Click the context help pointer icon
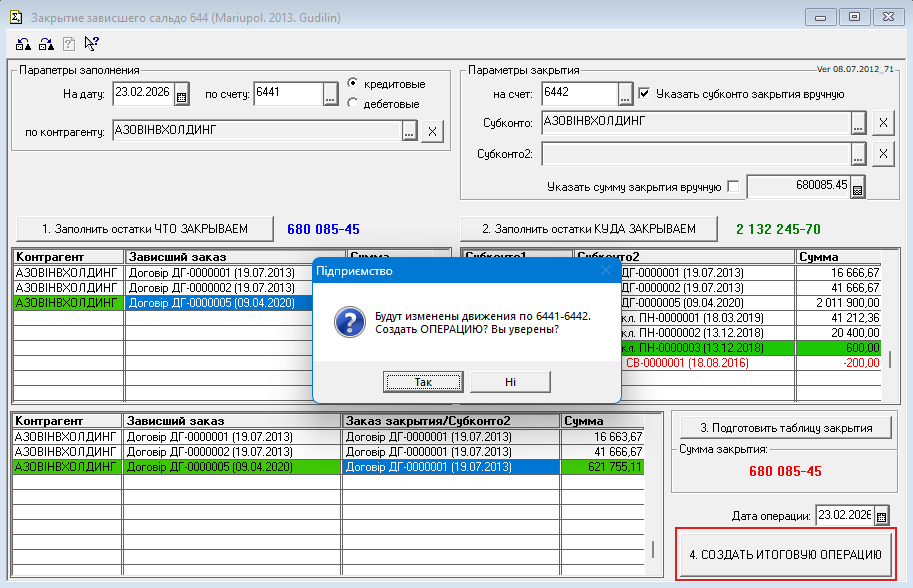This screenshot has width=913, height=588. click(91, 43)
